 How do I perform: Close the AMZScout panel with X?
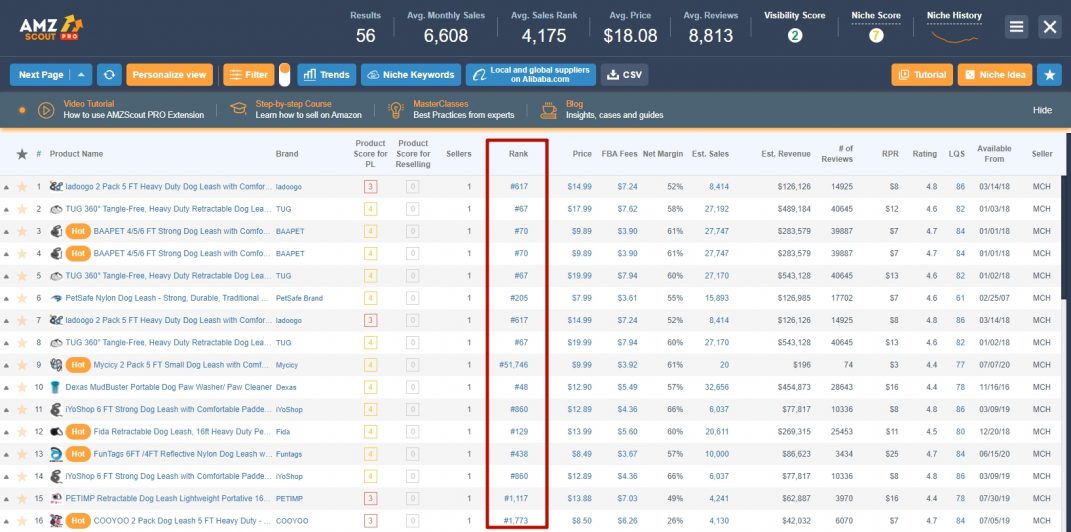pos(1049,27)
